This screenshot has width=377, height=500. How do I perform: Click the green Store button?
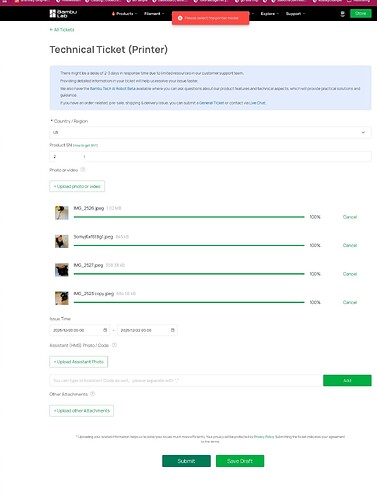coord(361,13)
